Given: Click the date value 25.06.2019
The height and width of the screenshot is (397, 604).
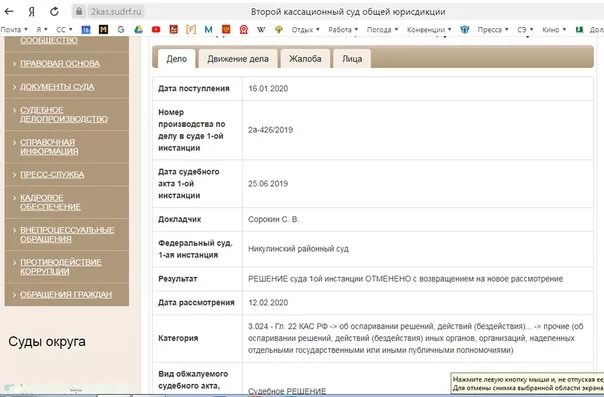Looking at the screenshot, I should (268, 184).
